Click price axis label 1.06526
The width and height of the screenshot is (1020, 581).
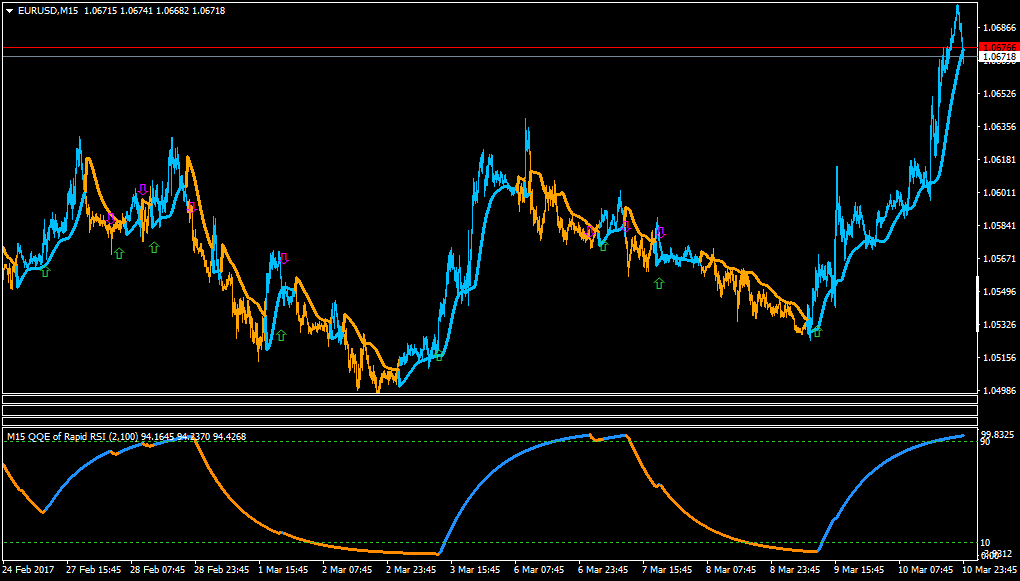pyautogui.click(x=1000, y=94)
